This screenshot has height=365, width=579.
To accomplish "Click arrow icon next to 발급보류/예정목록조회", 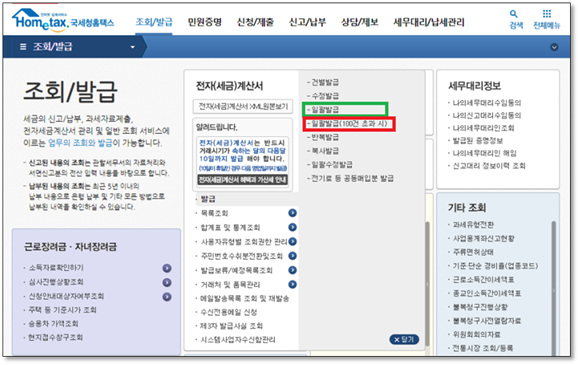I will tap(292, 270).
